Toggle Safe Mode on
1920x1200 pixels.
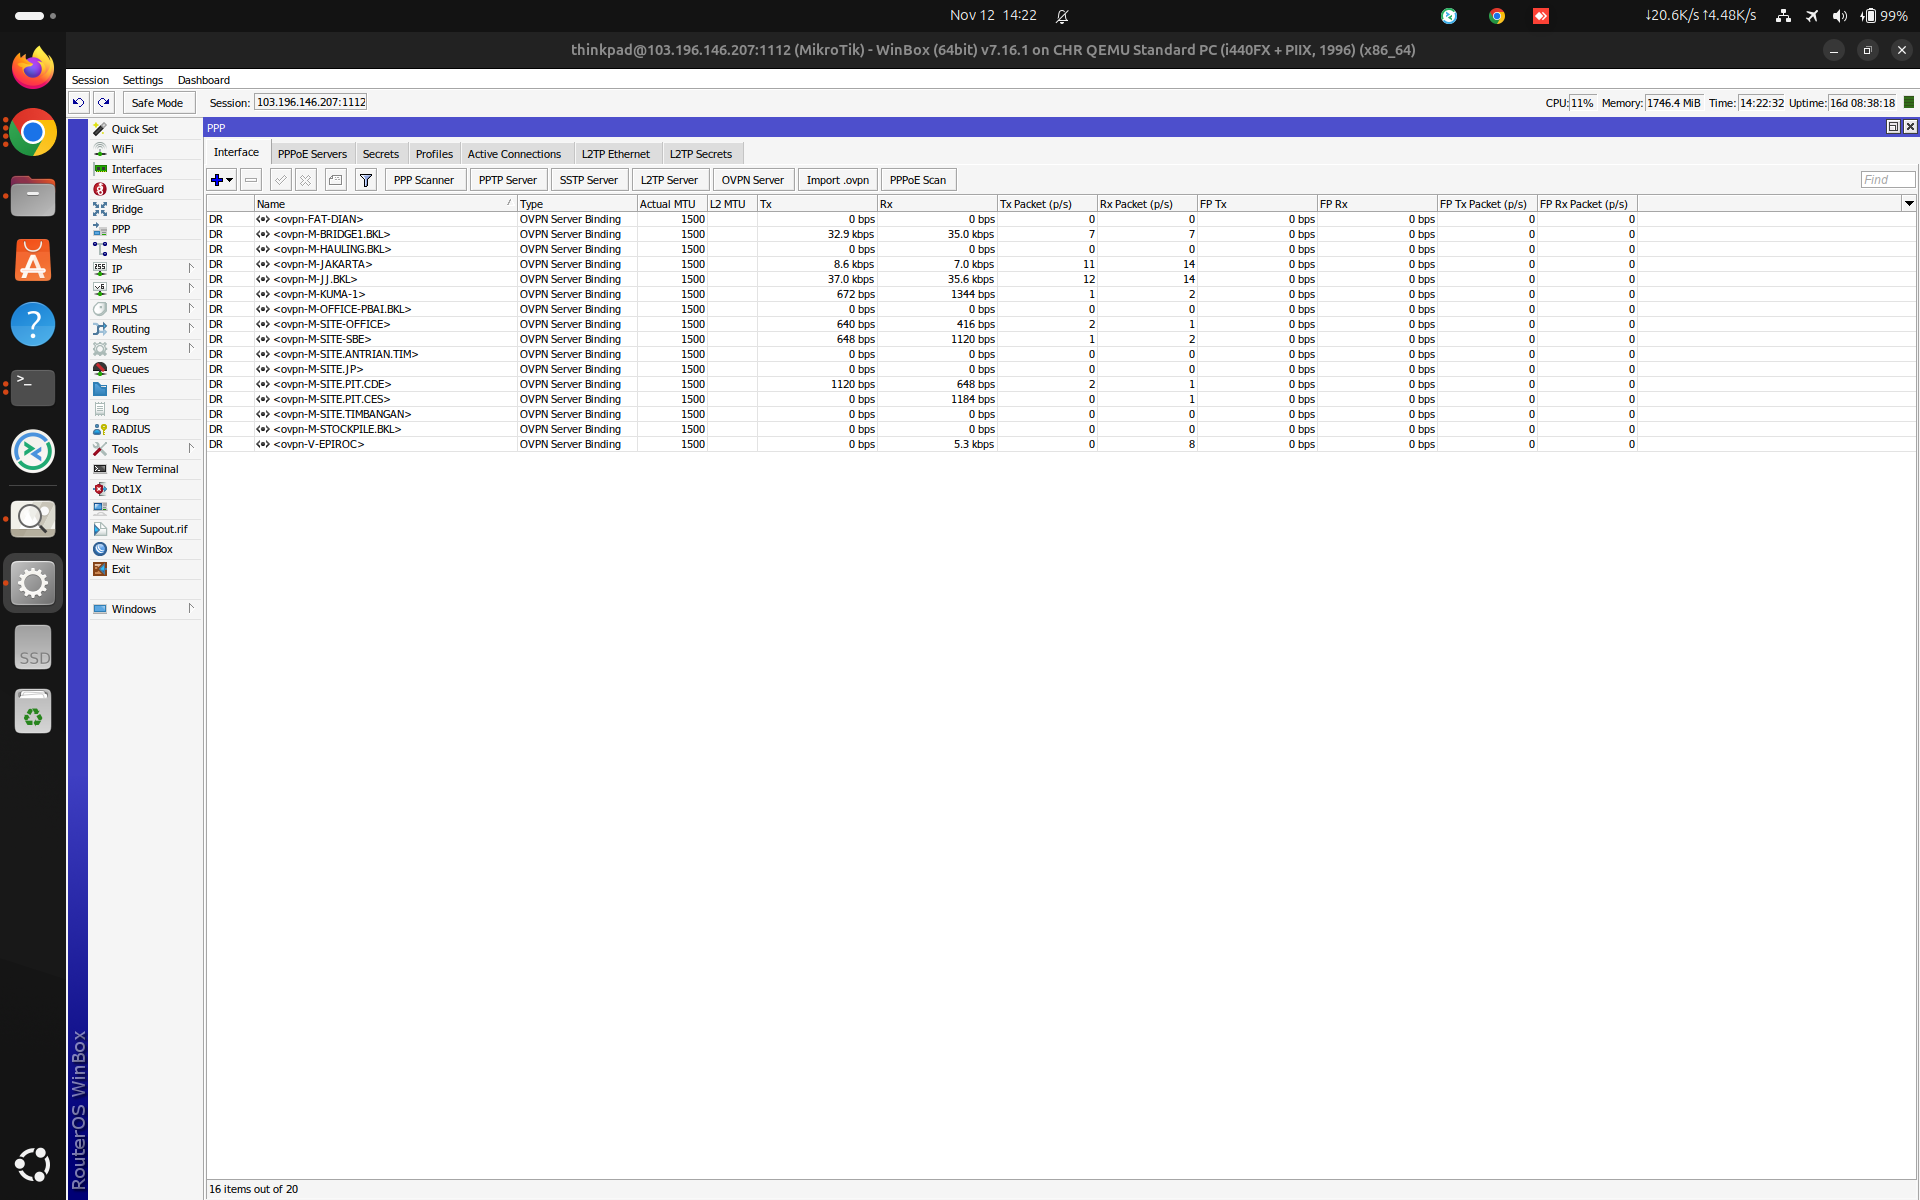coord(158,102)
